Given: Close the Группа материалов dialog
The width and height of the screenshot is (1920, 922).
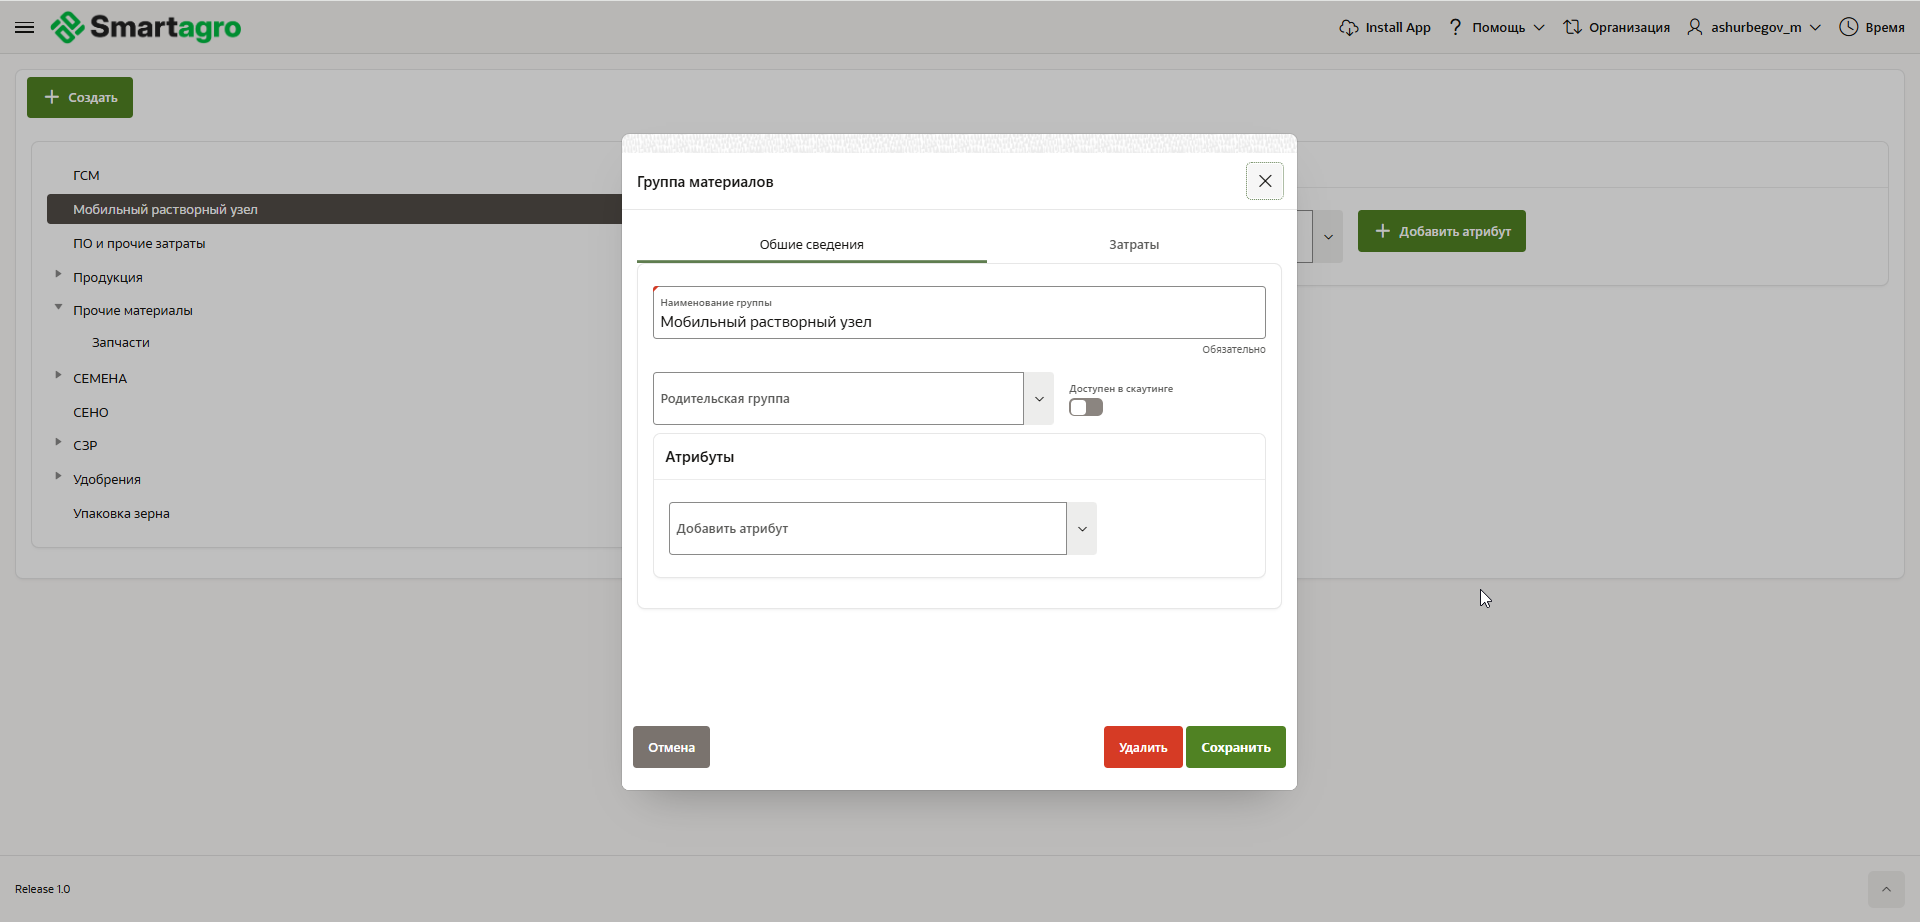Looking at the screenshot, I should [1264, 181].
